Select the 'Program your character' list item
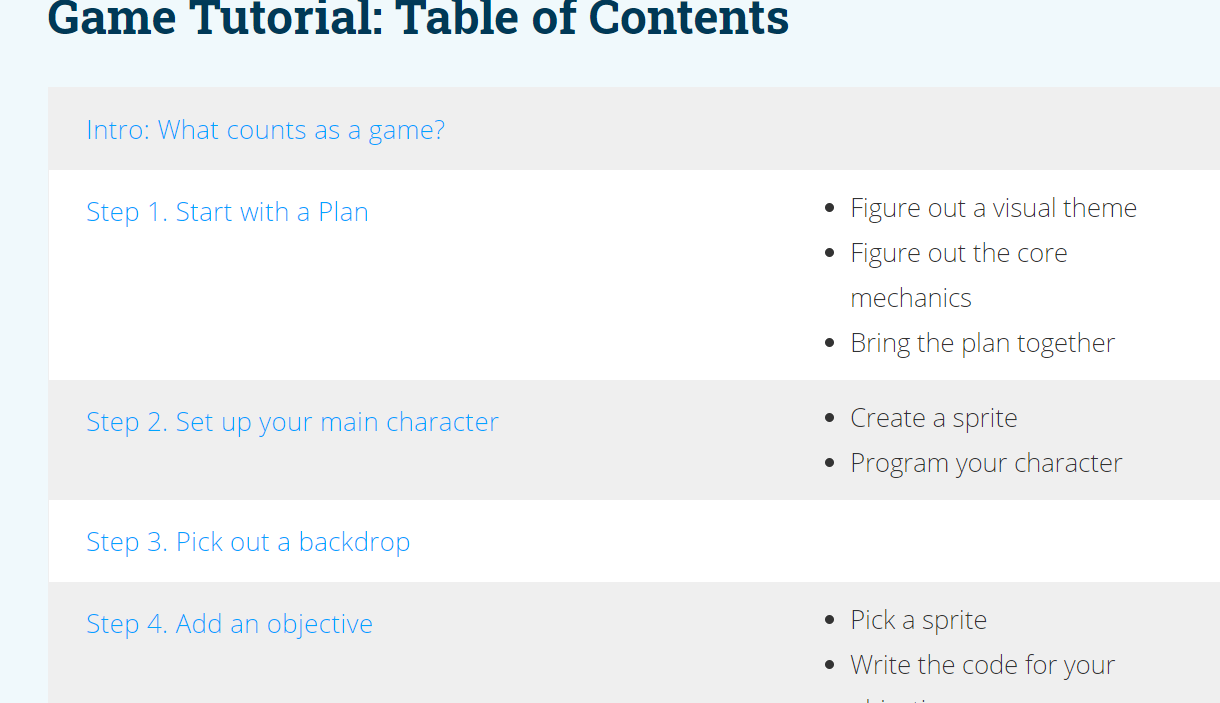This screenshot has height=703, width=1220. pos(986,463)
